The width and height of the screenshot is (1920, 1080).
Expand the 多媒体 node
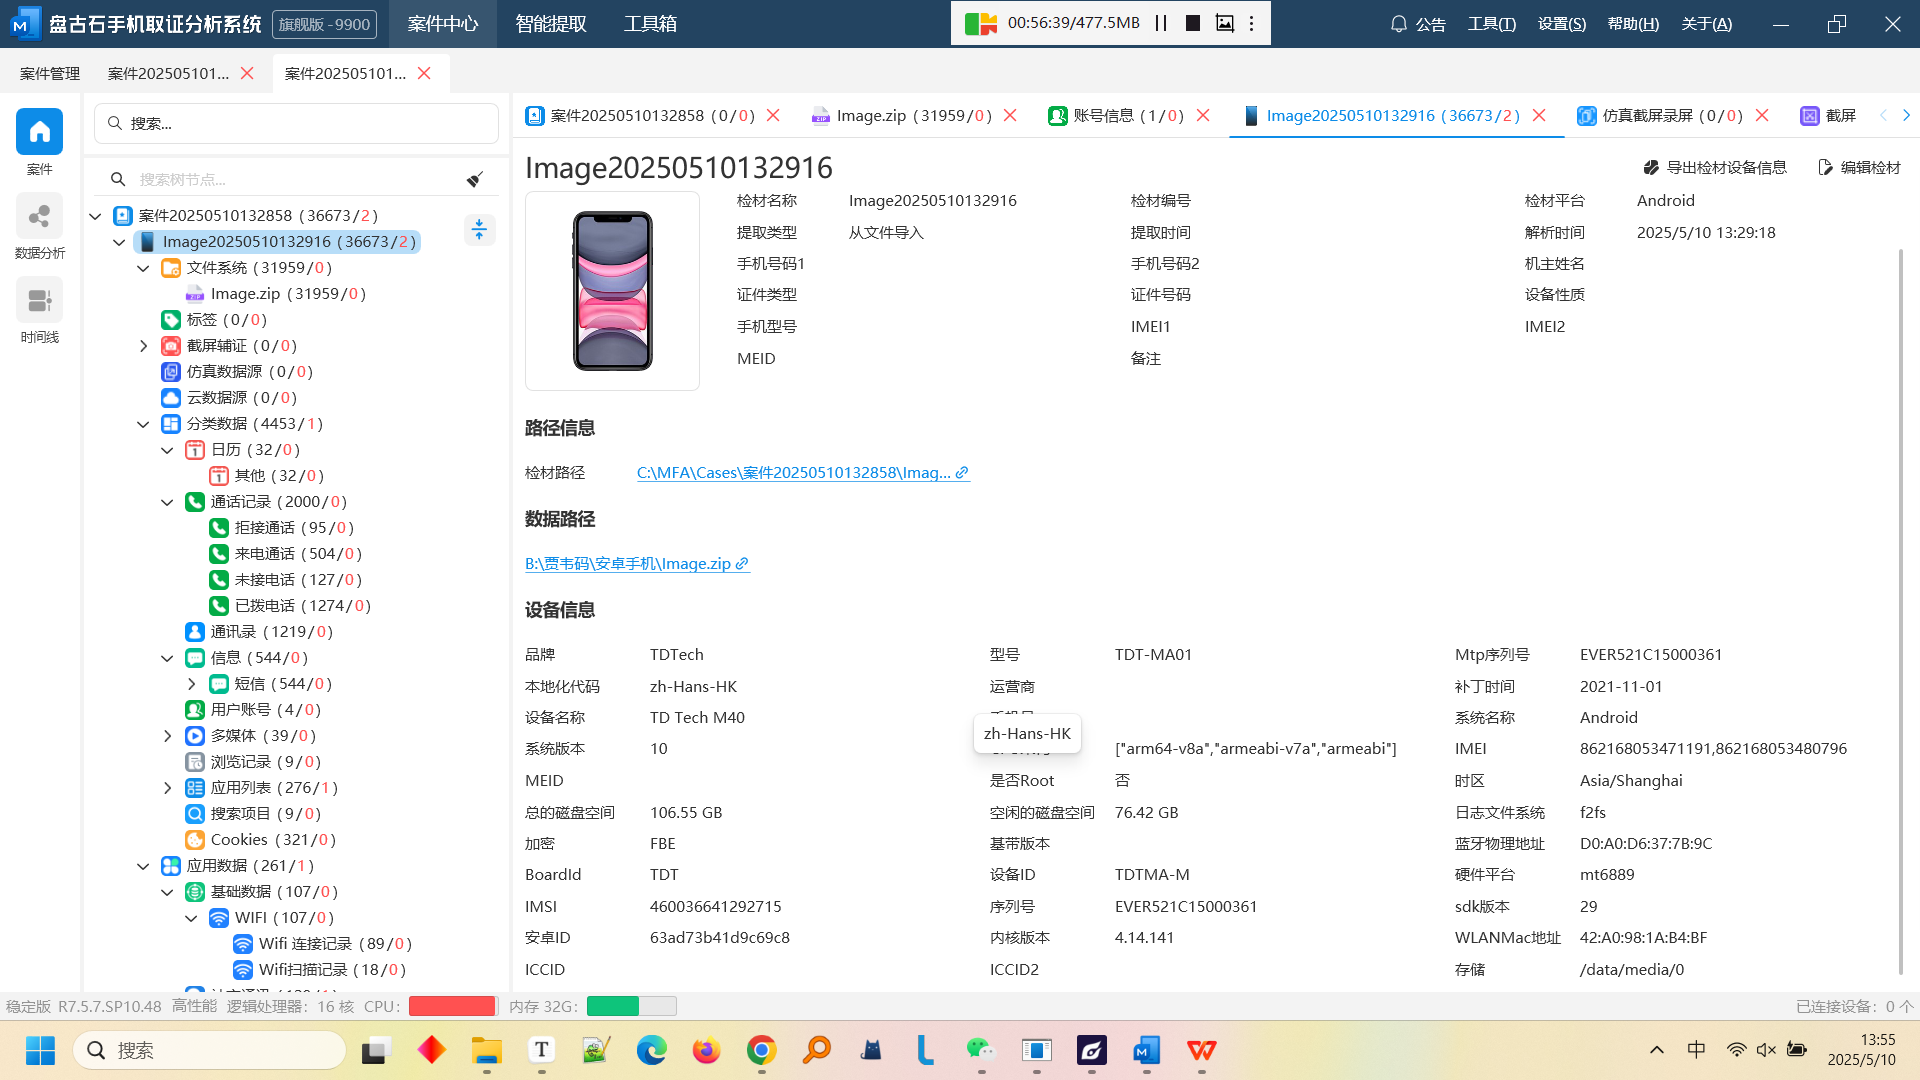[x=167, y=736]
